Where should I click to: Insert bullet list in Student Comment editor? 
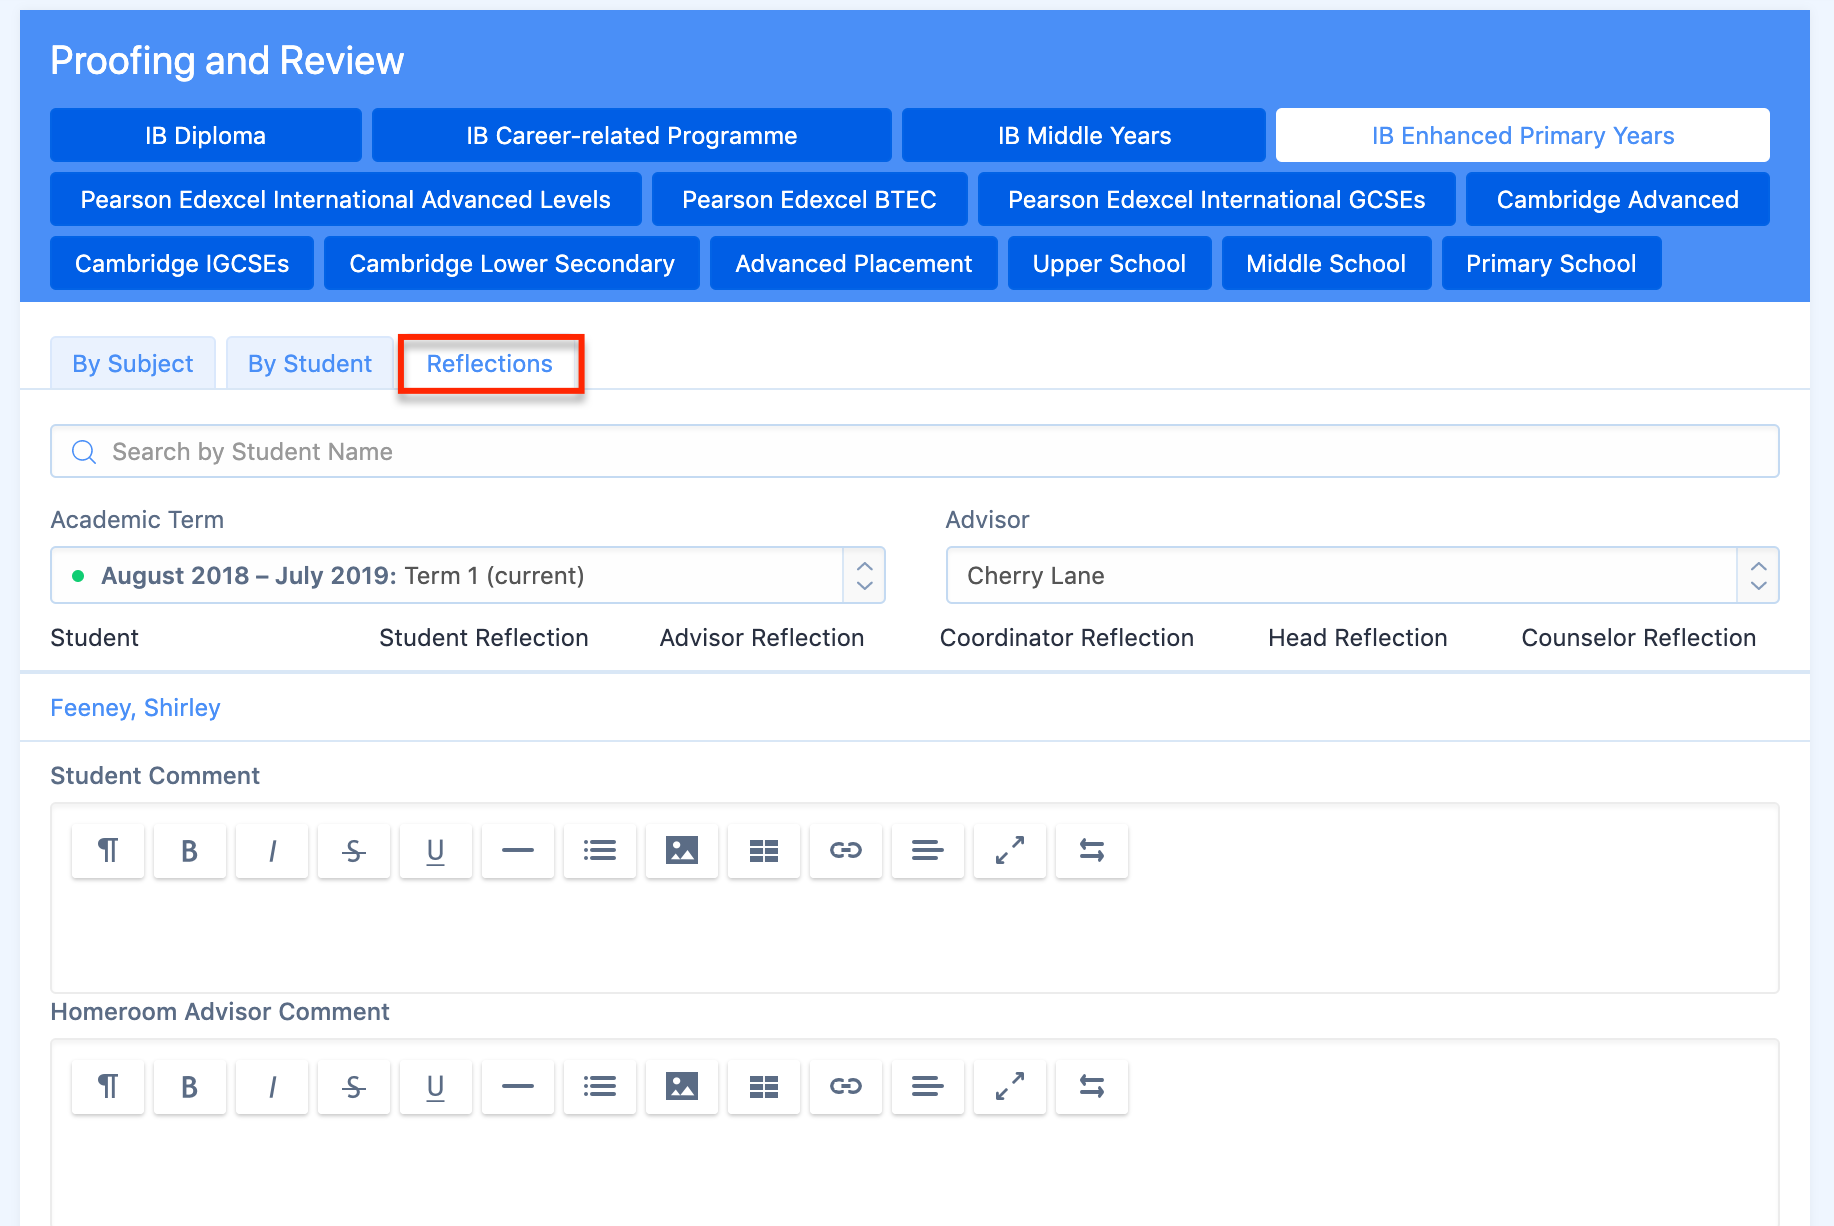coord(600,851)
